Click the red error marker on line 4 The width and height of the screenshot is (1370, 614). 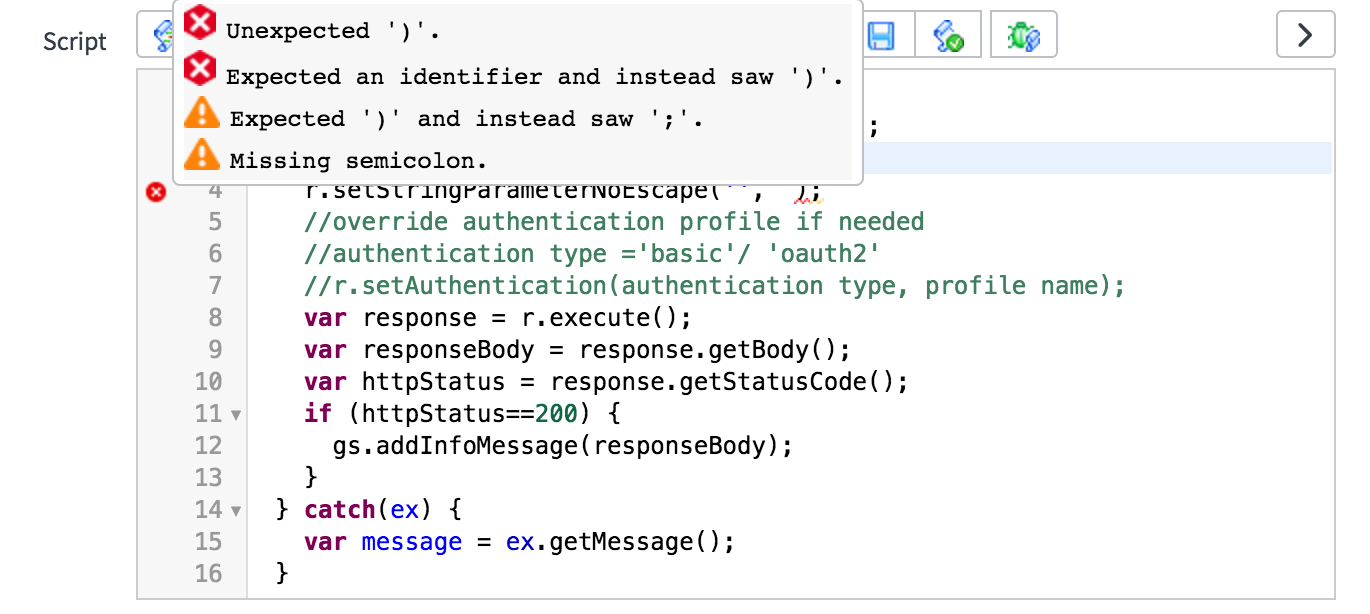[x=155, y=191]
